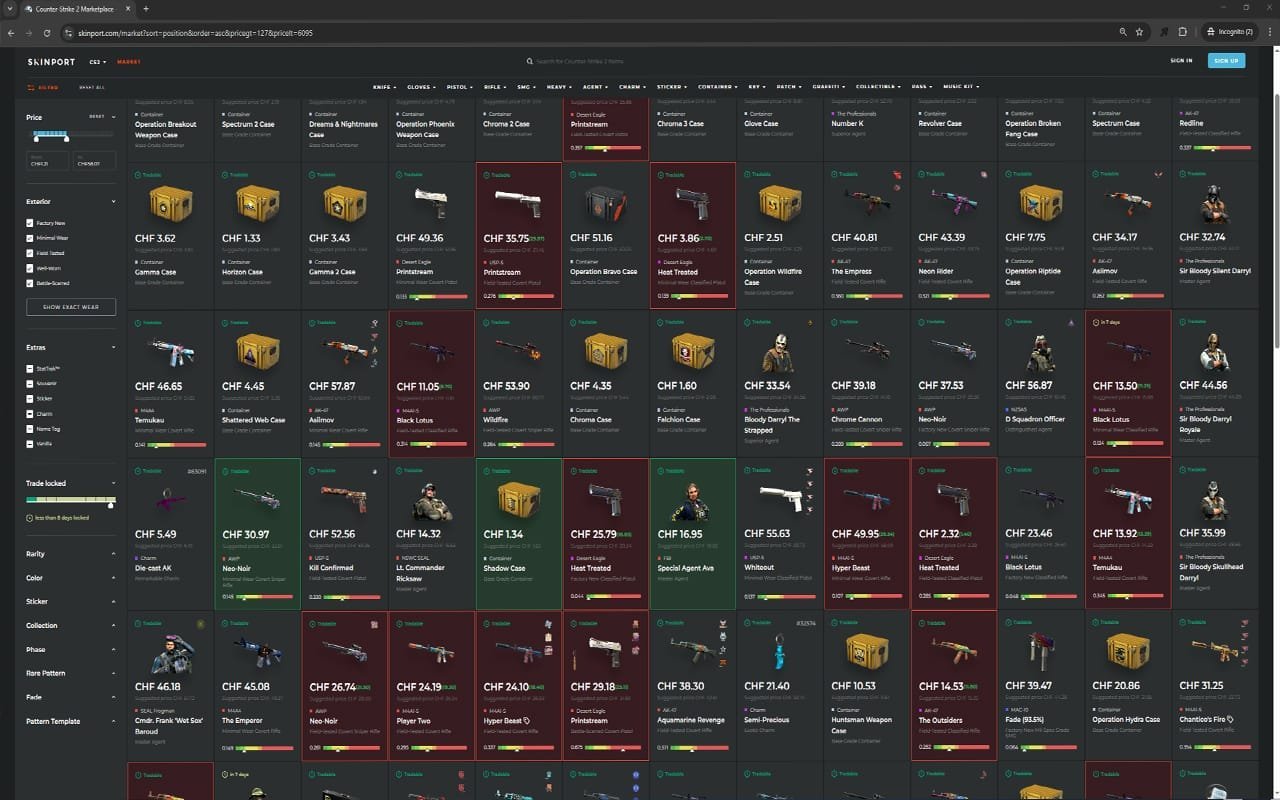This screenshot has width=1280, height=800.
Task: Open the Gamma Case item image
Action: [x=170, y=204]
